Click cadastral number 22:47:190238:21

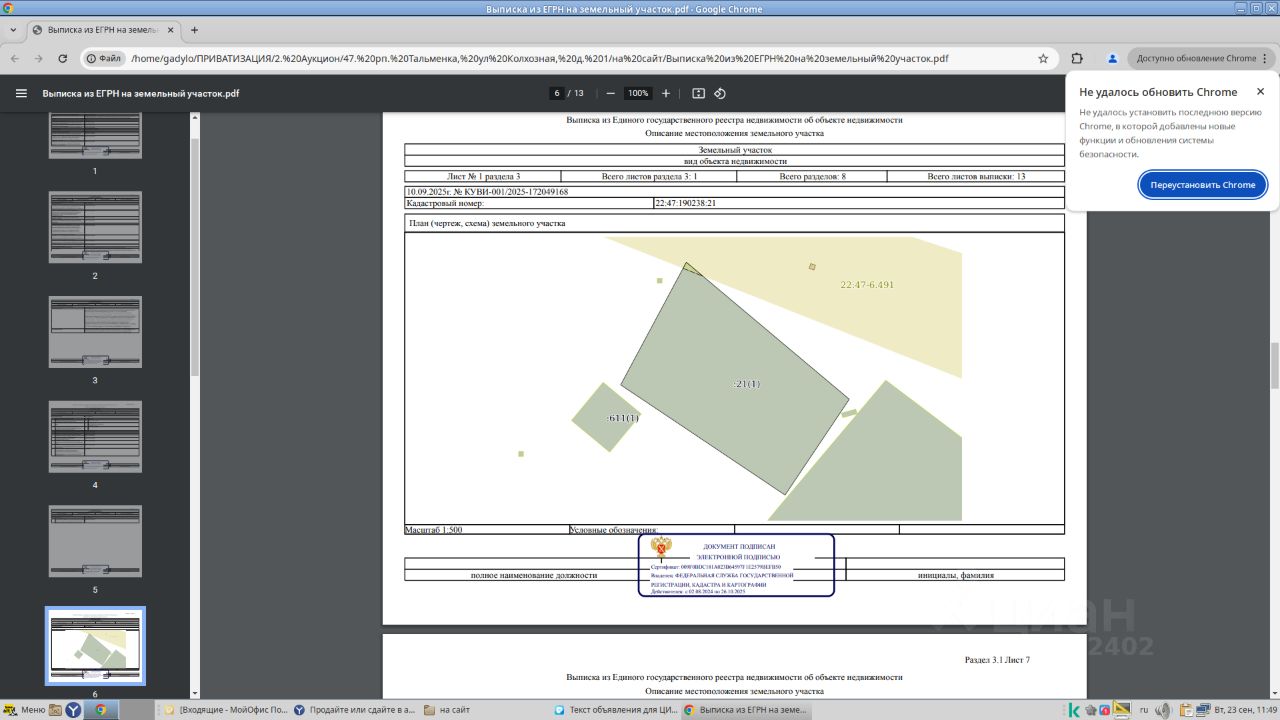click(x=685, y=203)
